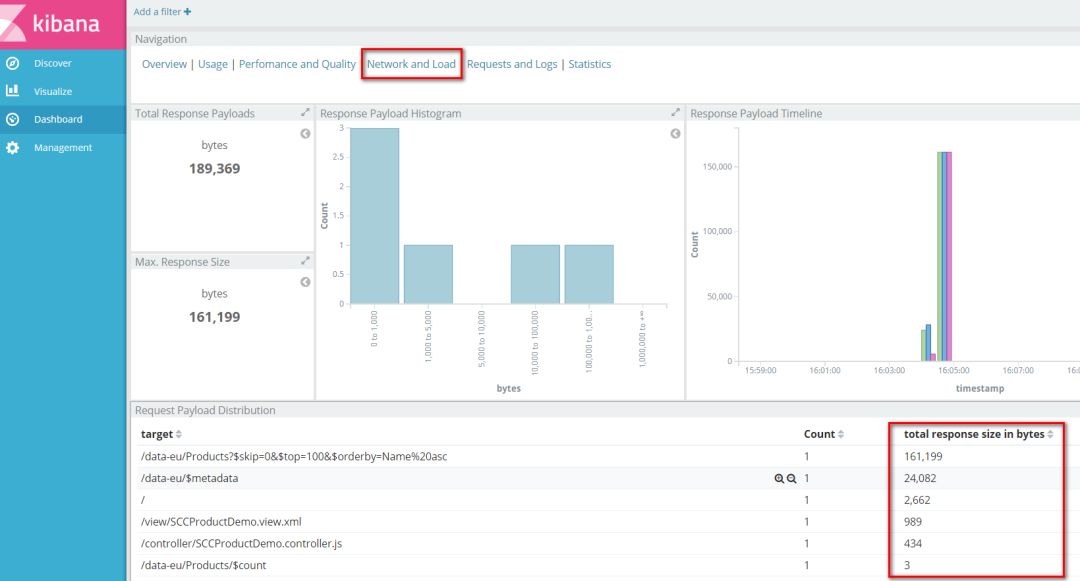The height and width of the screenshot is (581, 1080).
Task: Filter for the /data-eu/$metadata value using zoom-in icon
Action: click(x=779, y=478)
